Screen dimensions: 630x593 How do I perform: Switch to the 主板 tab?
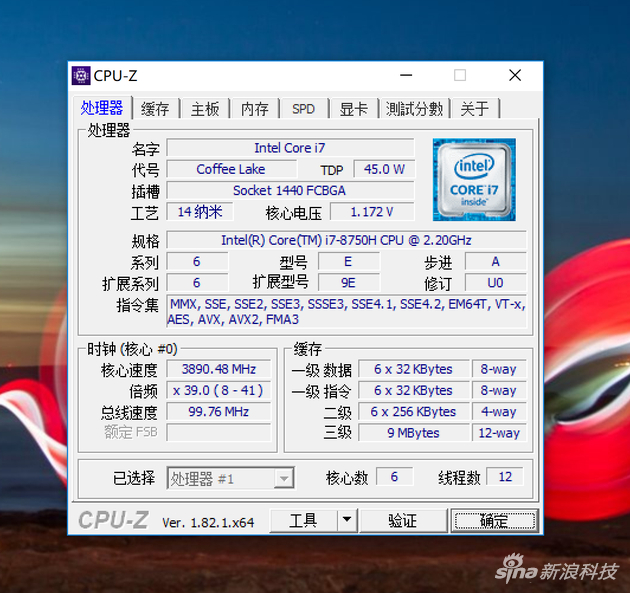click(x=205, y=109)
